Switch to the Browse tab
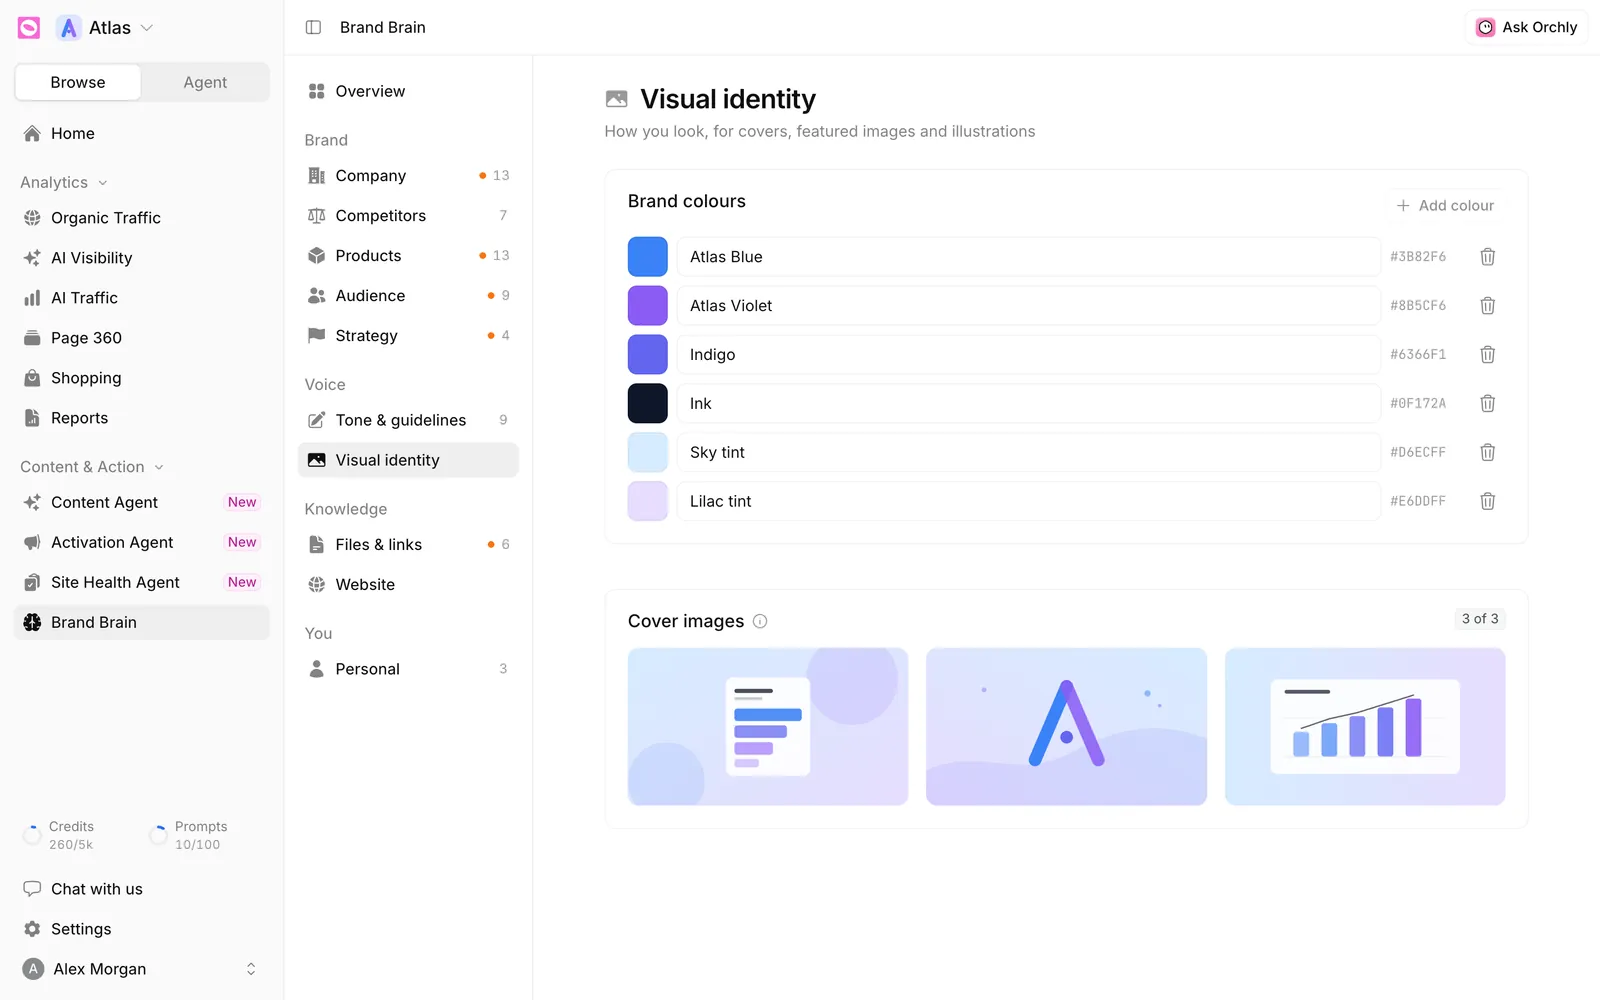 pos(78,82)
